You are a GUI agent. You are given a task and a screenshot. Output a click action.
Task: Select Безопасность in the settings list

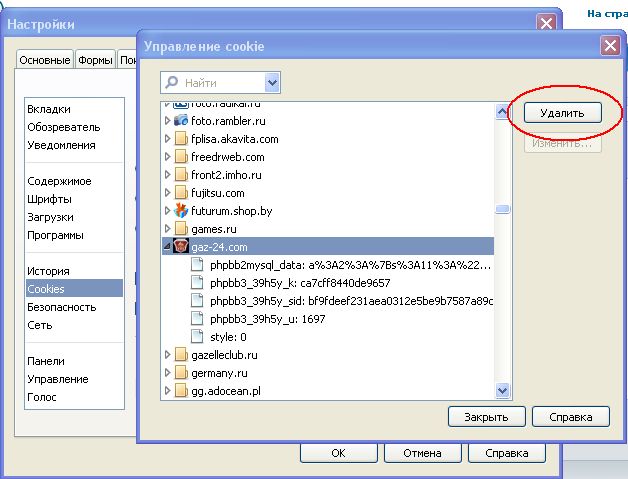(x=62, y=307)
